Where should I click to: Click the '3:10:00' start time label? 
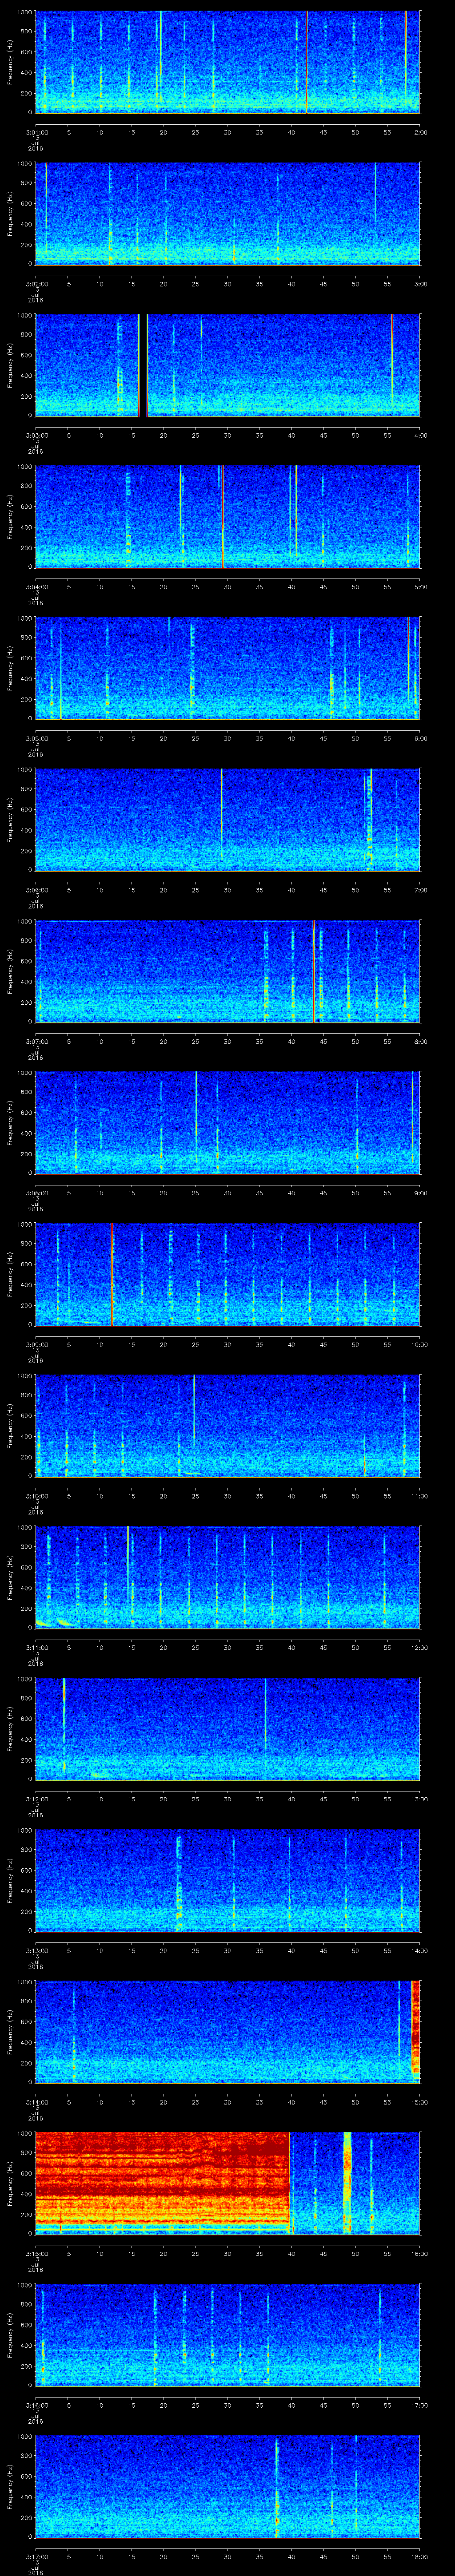36,1495
